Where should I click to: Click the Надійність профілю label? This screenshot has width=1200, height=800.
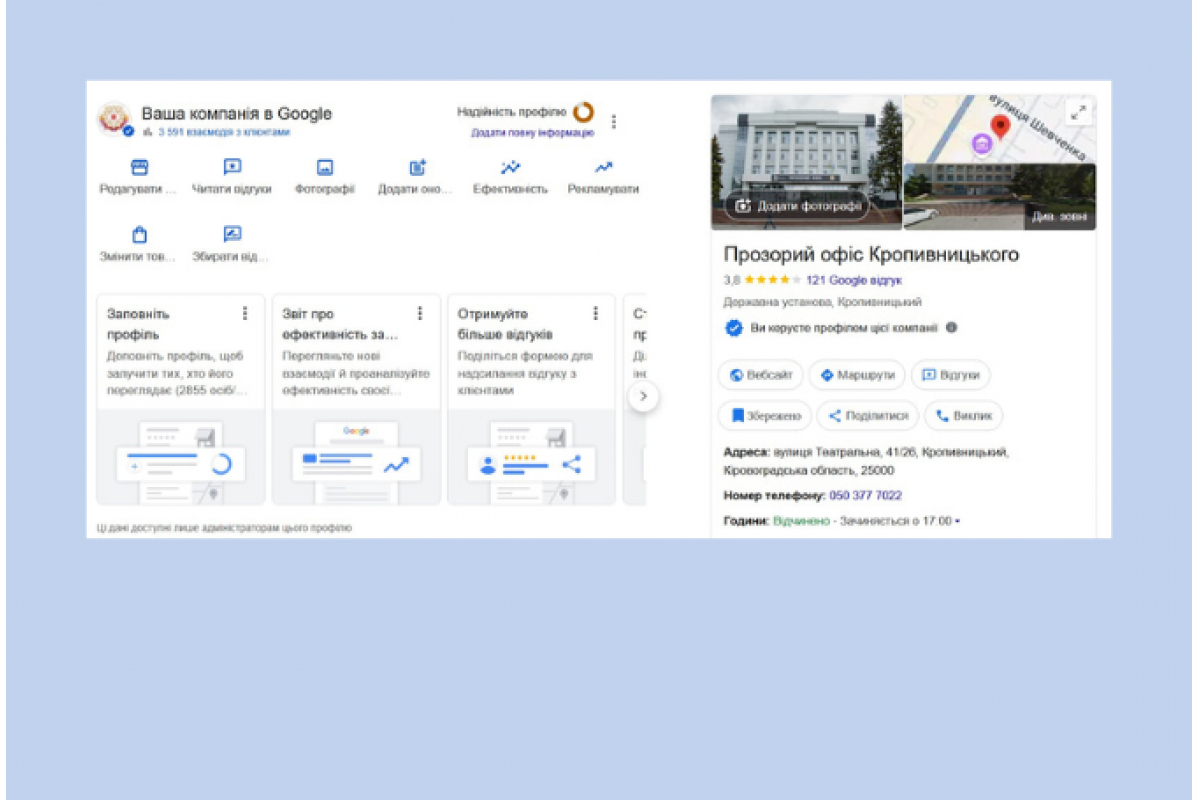pos(511,112)
